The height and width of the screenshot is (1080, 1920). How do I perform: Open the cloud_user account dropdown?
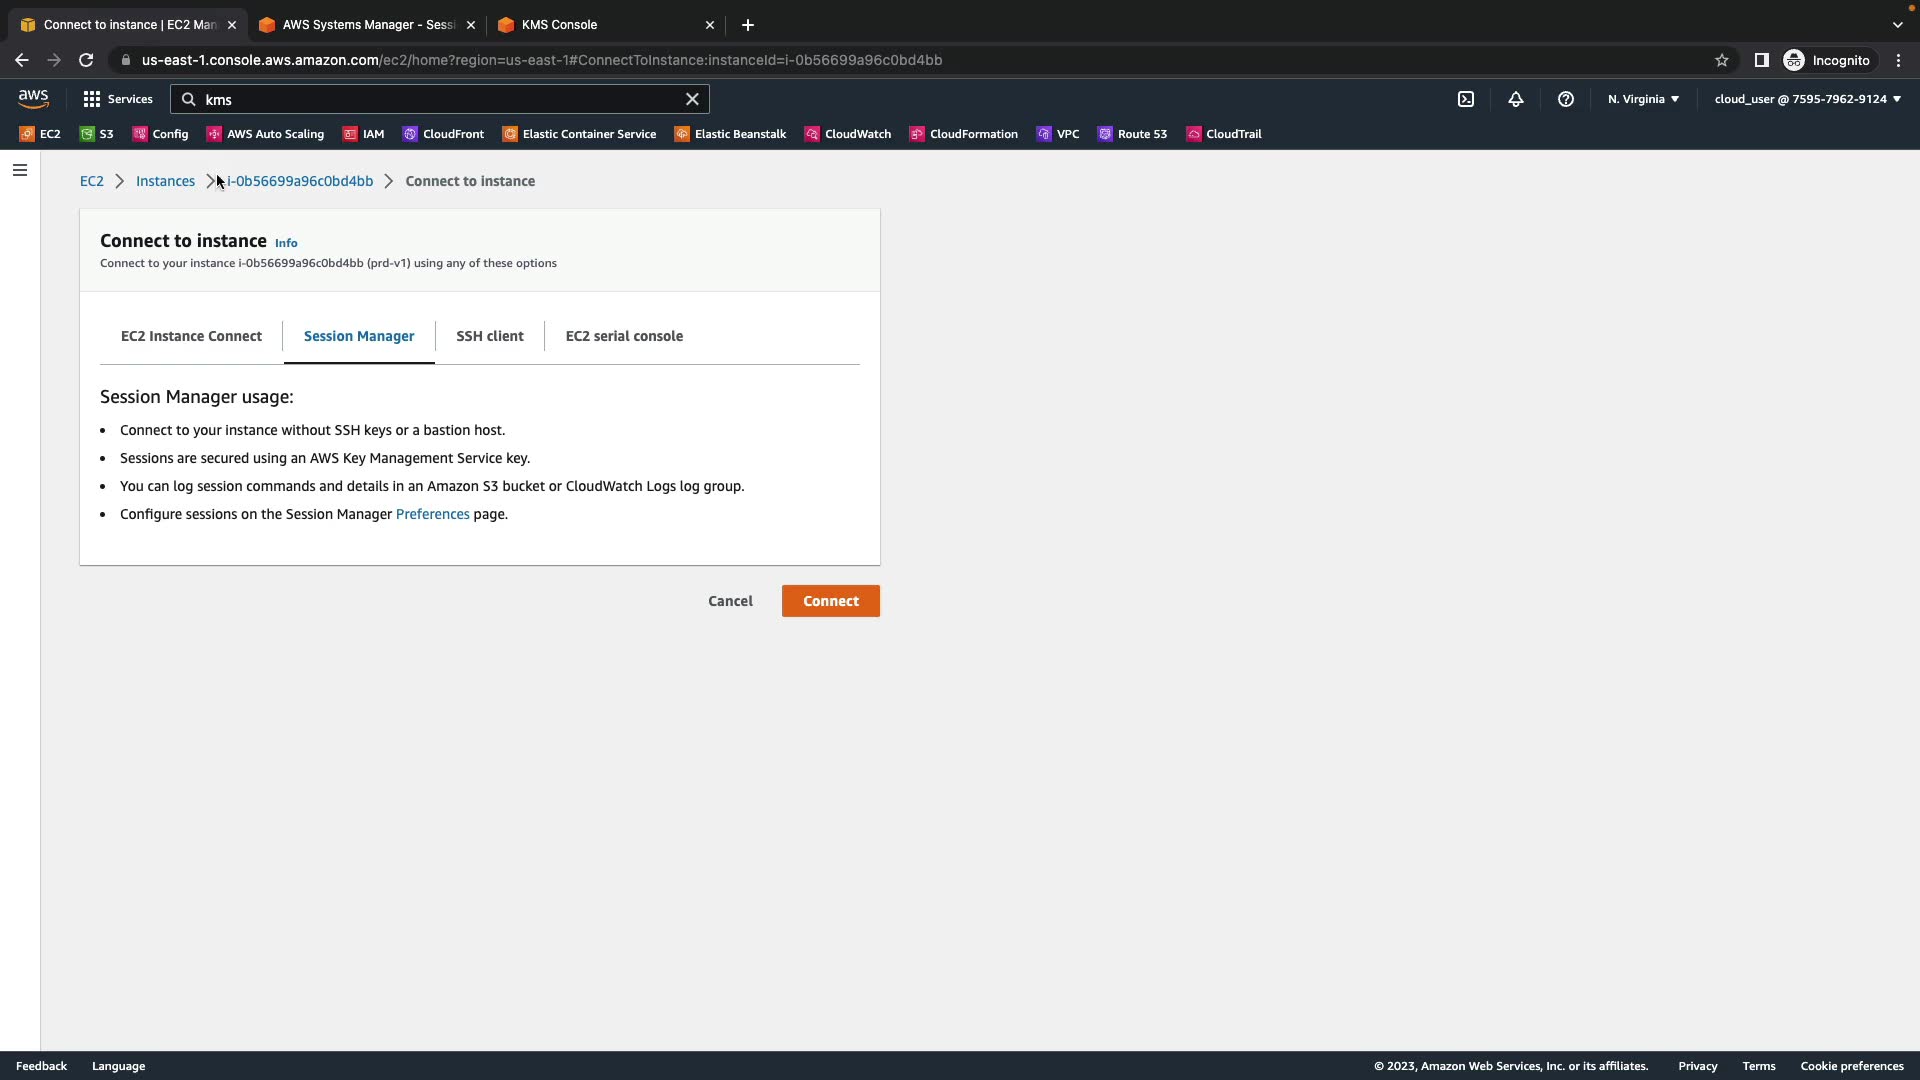[x=1806, y=99]
